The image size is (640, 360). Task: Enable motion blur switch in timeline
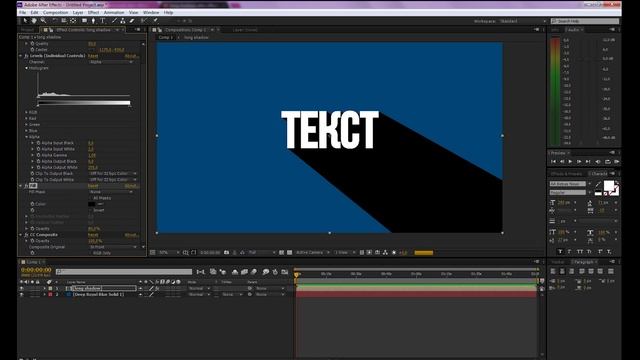click(254, 272)
